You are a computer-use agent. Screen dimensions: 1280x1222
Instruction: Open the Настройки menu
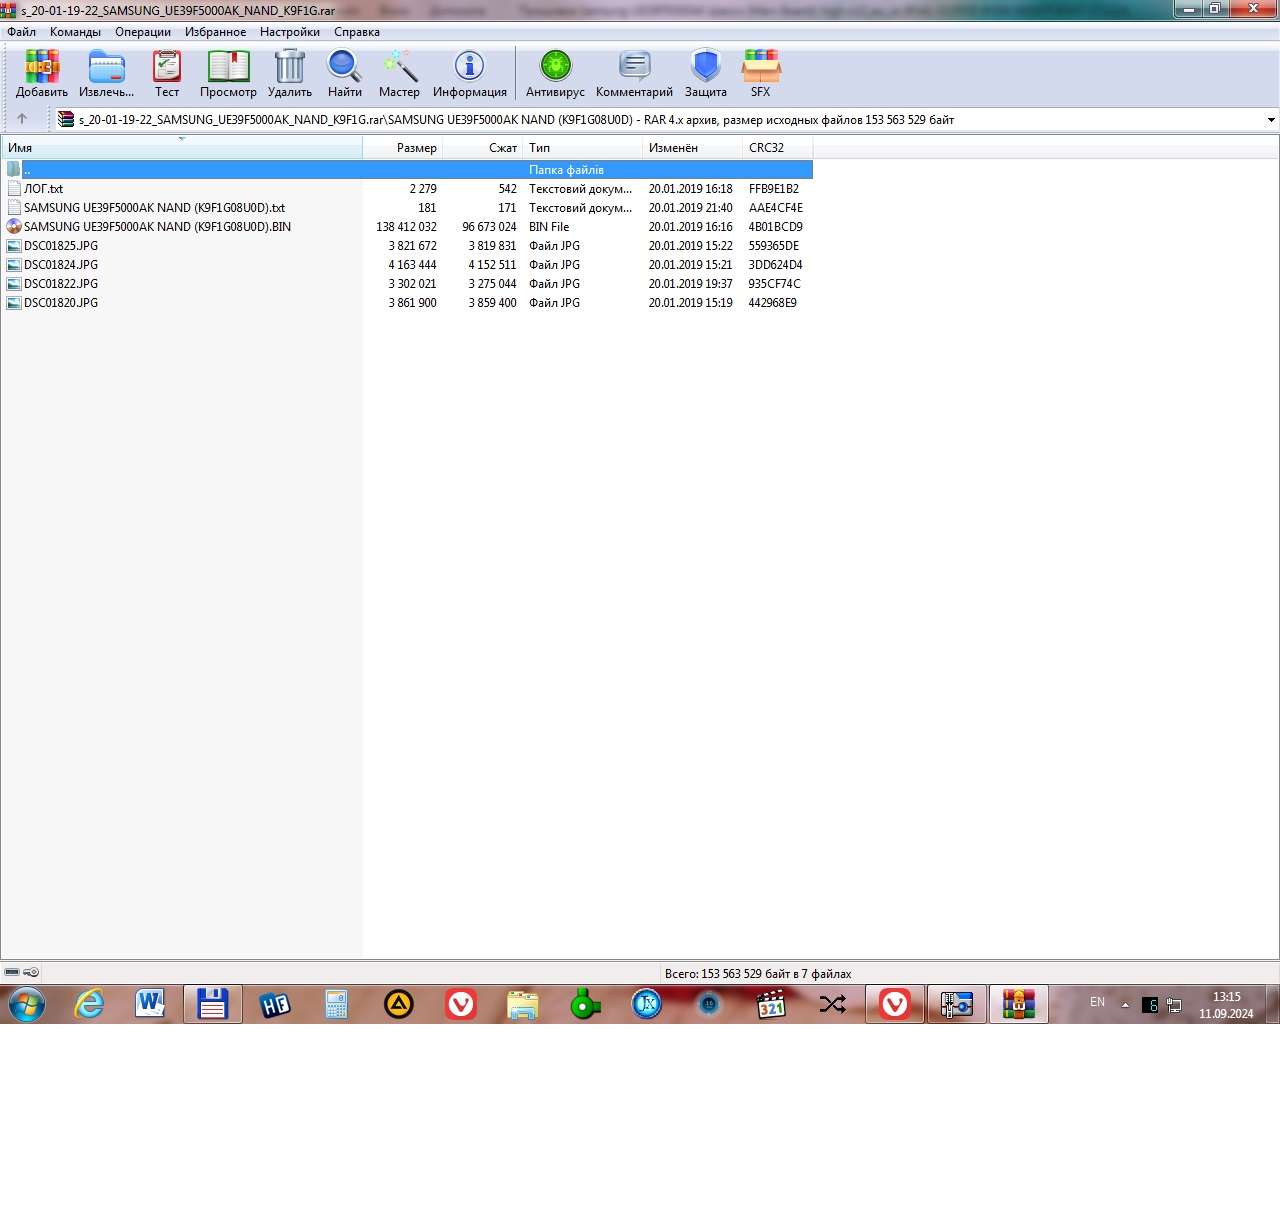coord(290,32)
